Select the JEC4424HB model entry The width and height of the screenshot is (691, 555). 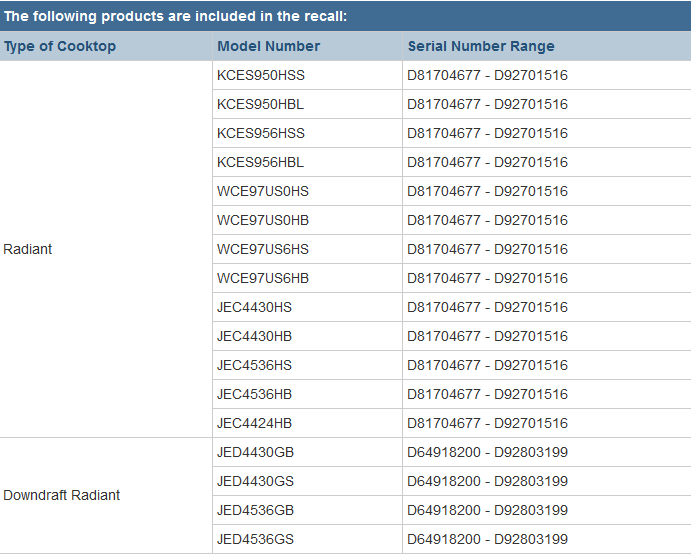coord(254,423)
